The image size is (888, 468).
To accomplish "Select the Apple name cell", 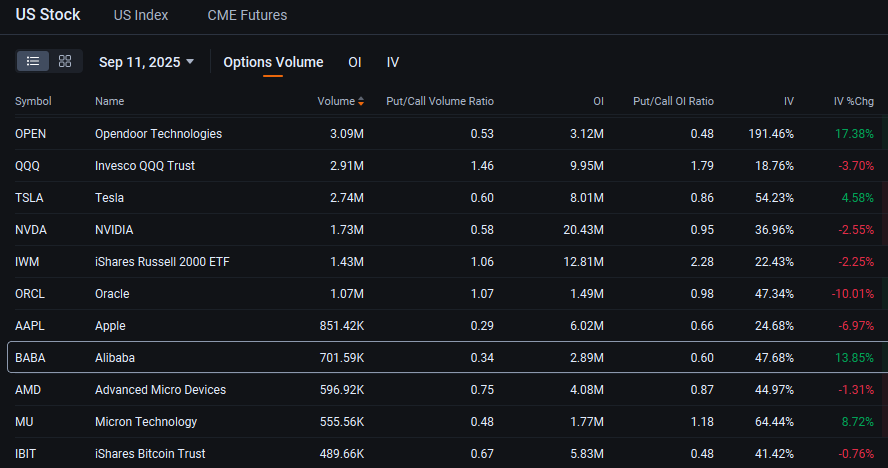I will 110,326.
